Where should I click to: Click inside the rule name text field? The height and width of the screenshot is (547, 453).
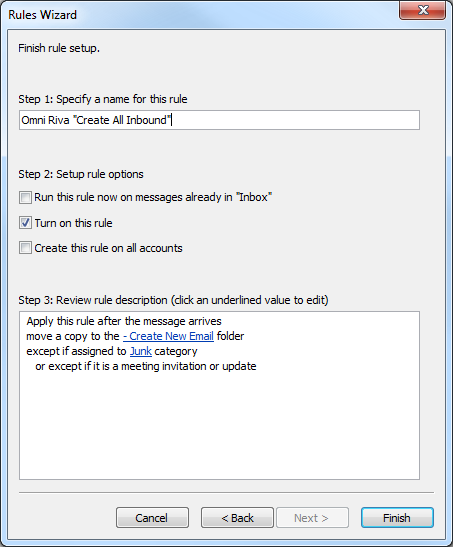click(x=219, y=120)
